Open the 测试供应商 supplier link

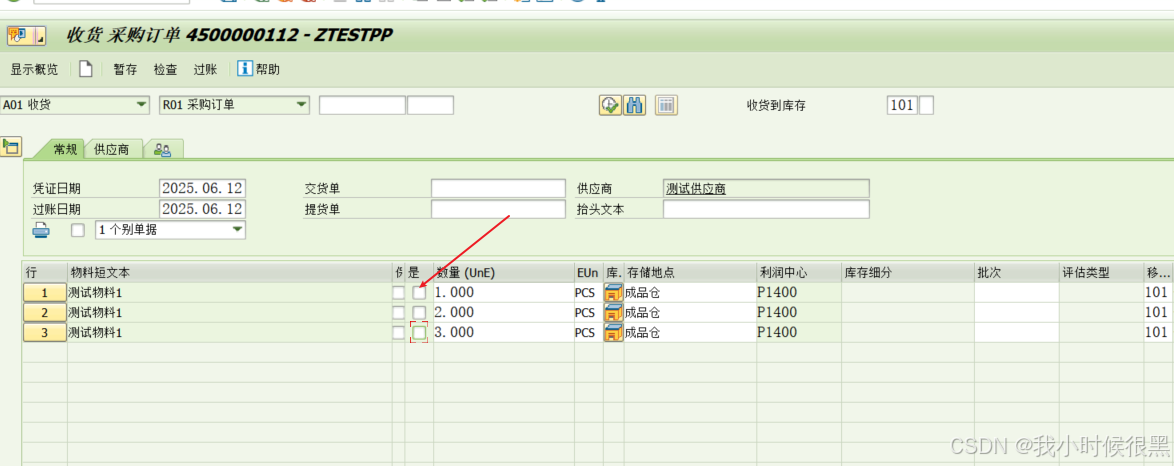point(696,189)
